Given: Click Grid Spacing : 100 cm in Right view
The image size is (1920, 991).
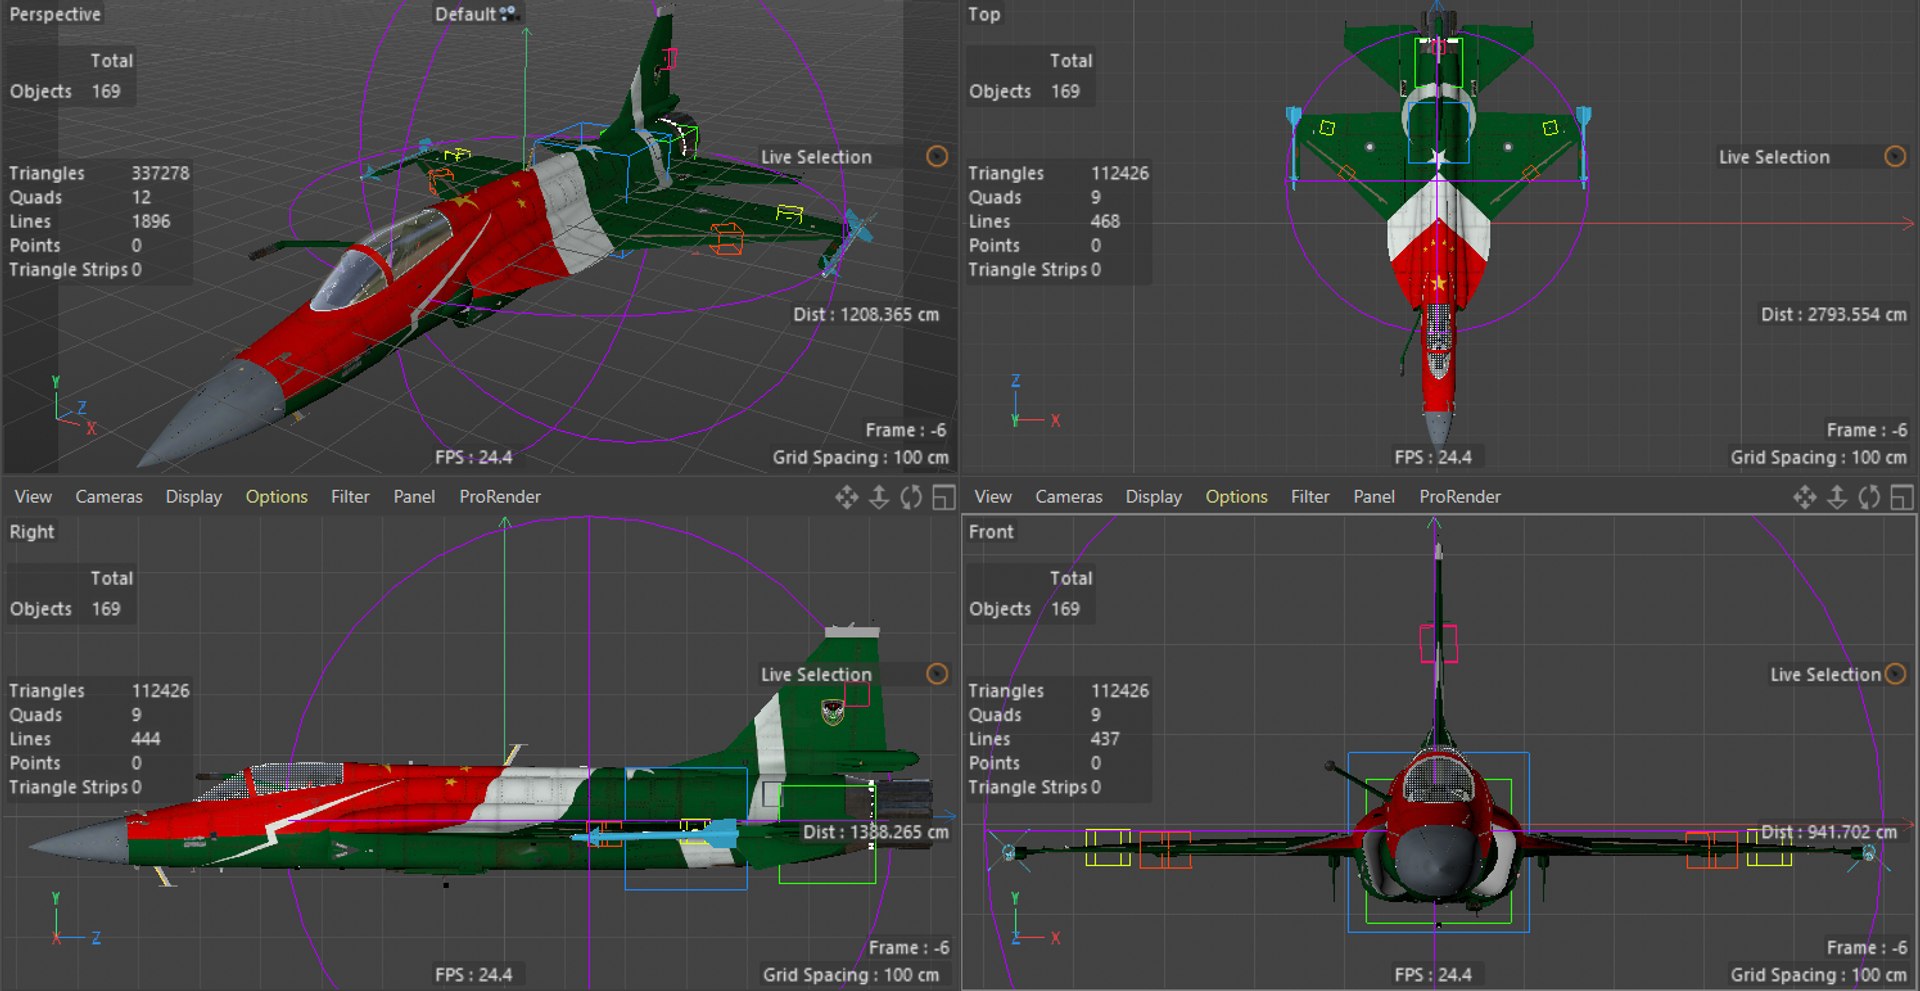Looking at the screenshot, I should (x=851, y=975).
